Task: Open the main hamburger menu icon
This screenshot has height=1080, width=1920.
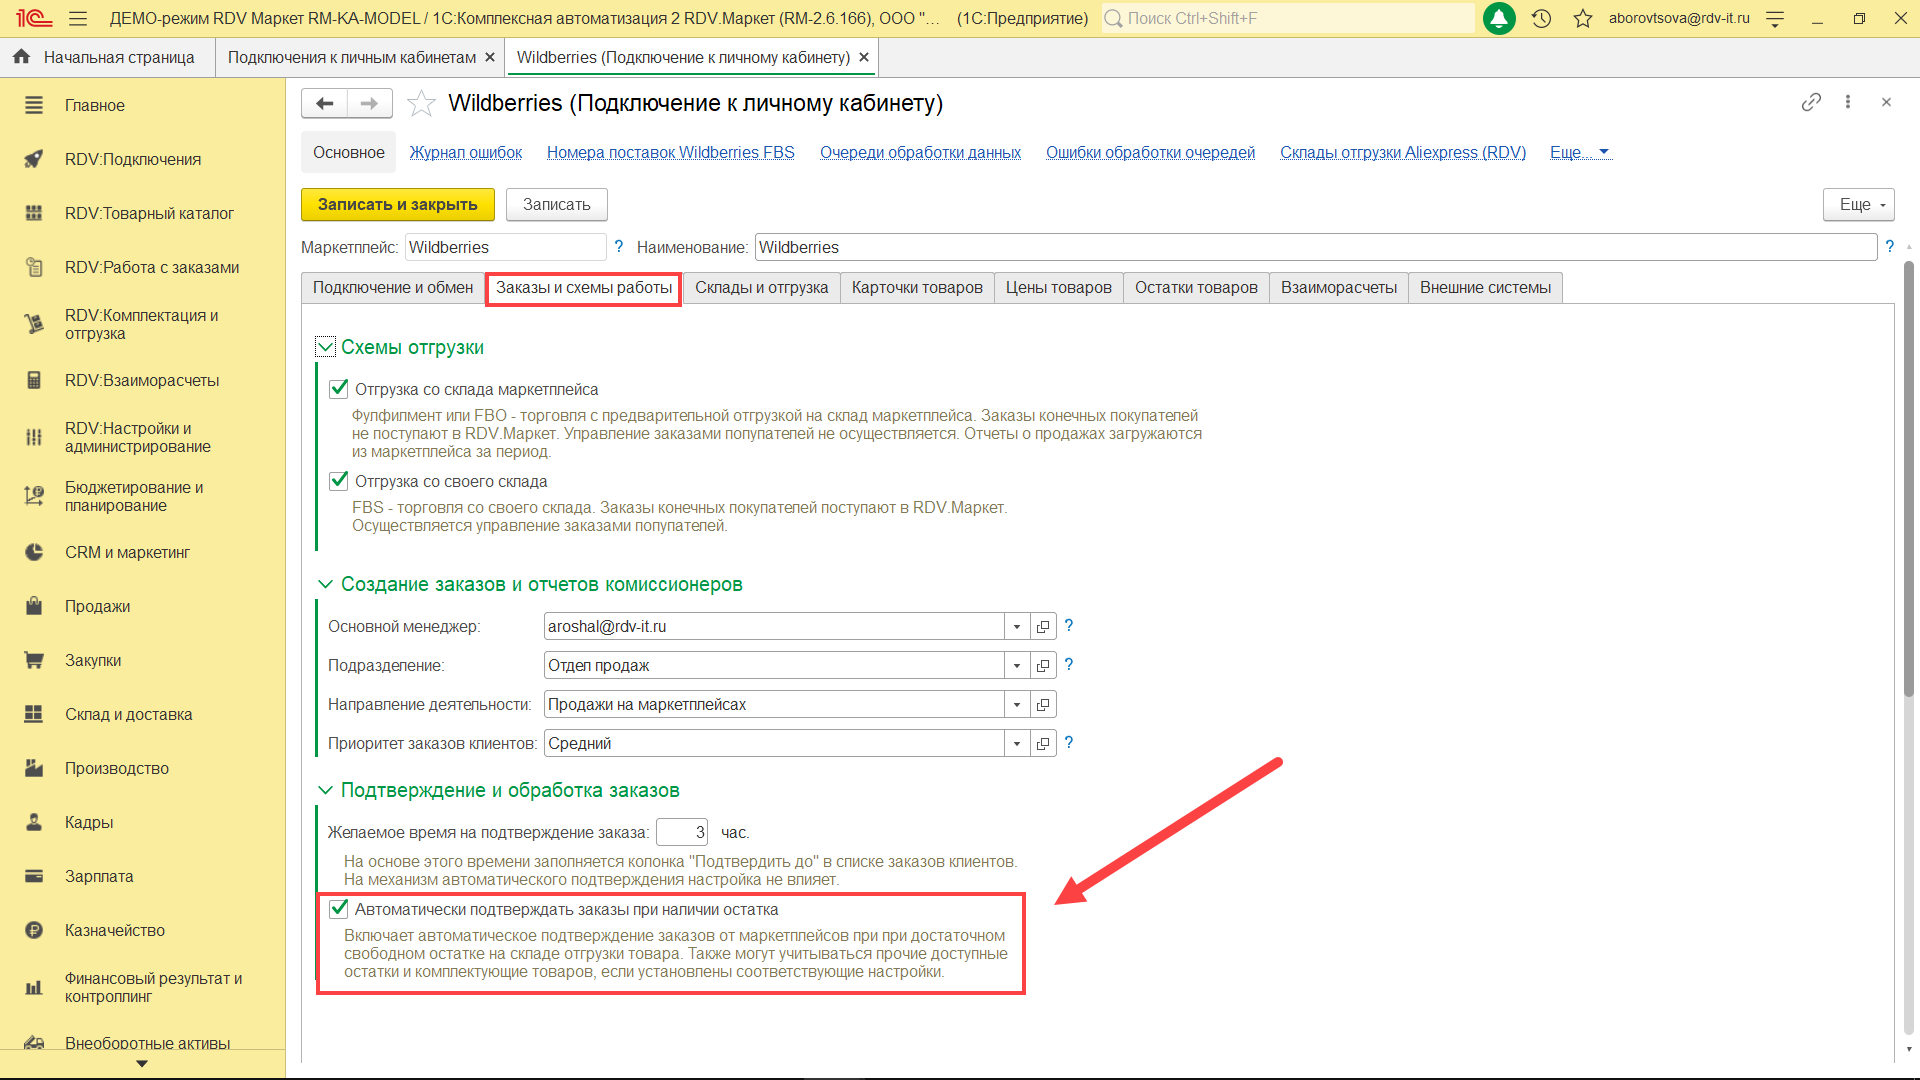Action: tap(78, 18)
